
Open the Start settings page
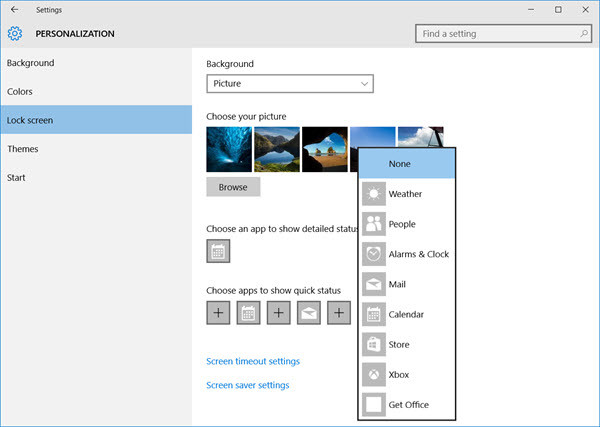(x=96, y=178)
